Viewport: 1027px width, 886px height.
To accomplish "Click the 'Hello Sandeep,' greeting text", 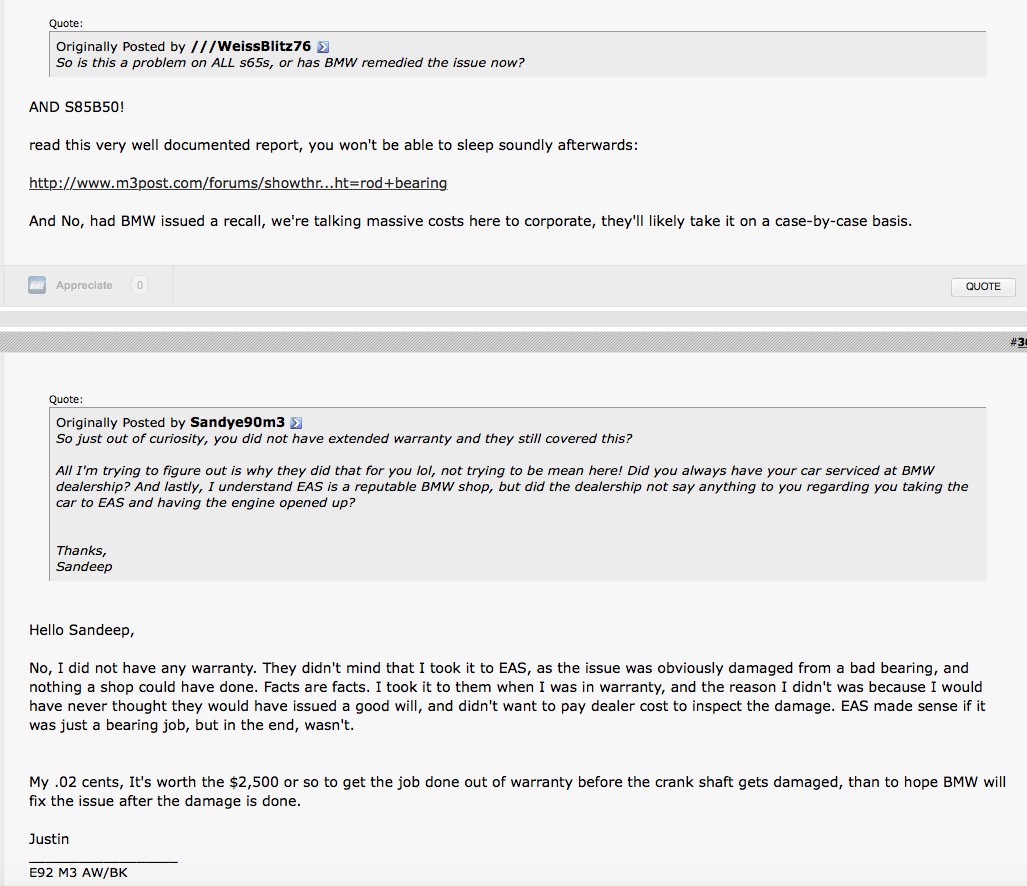I will click(81, 630).
